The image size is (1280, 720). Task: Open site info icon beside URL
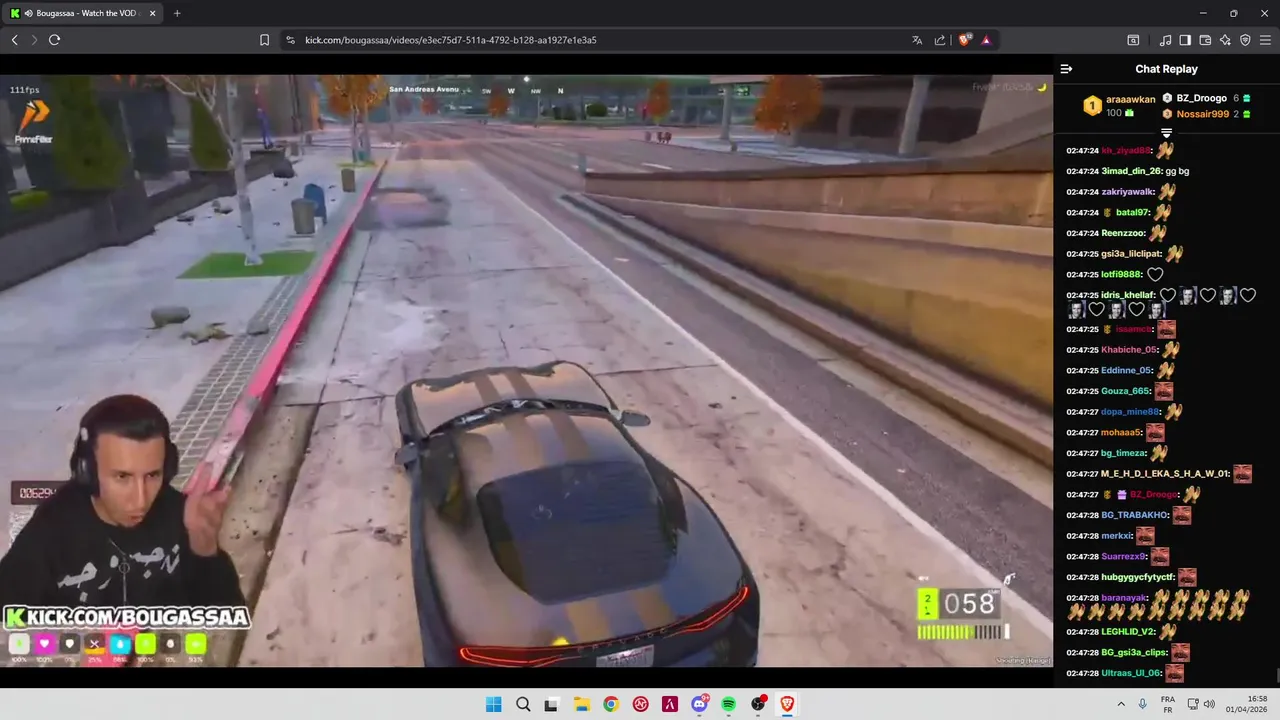pos(290,40)
